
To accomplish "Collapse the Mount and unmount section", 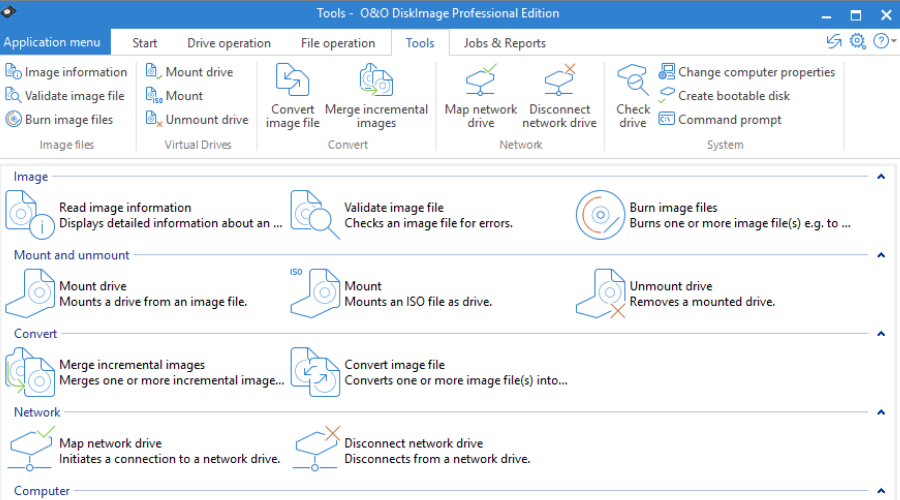I will click(881, 255).
